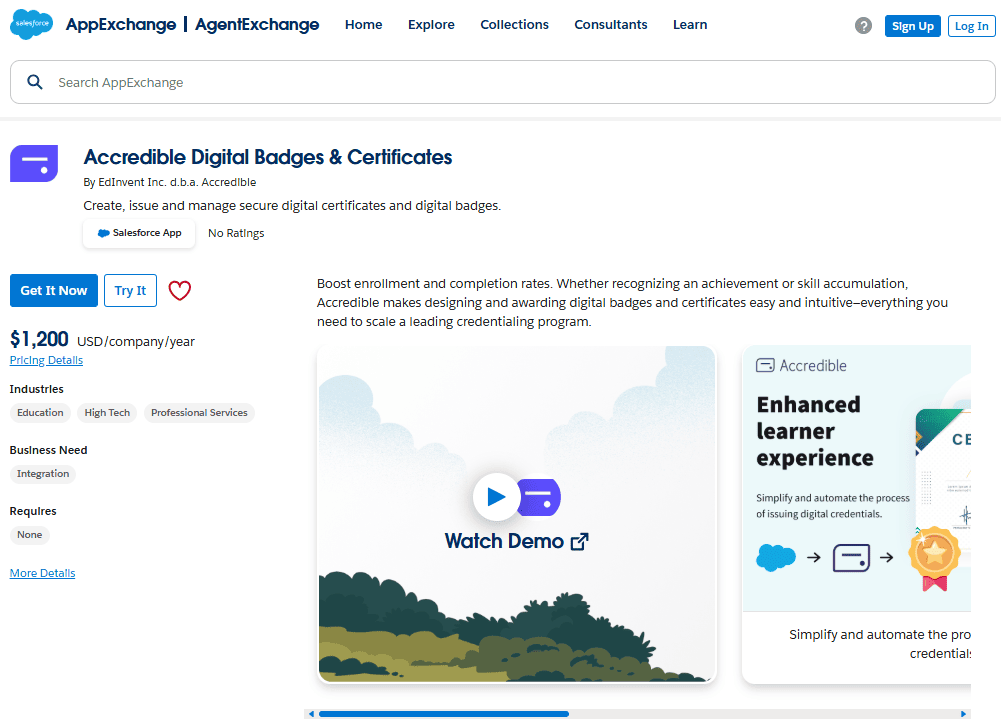Open the Explore menu
The image size is (1001, 726).
[x=431, y=24]
